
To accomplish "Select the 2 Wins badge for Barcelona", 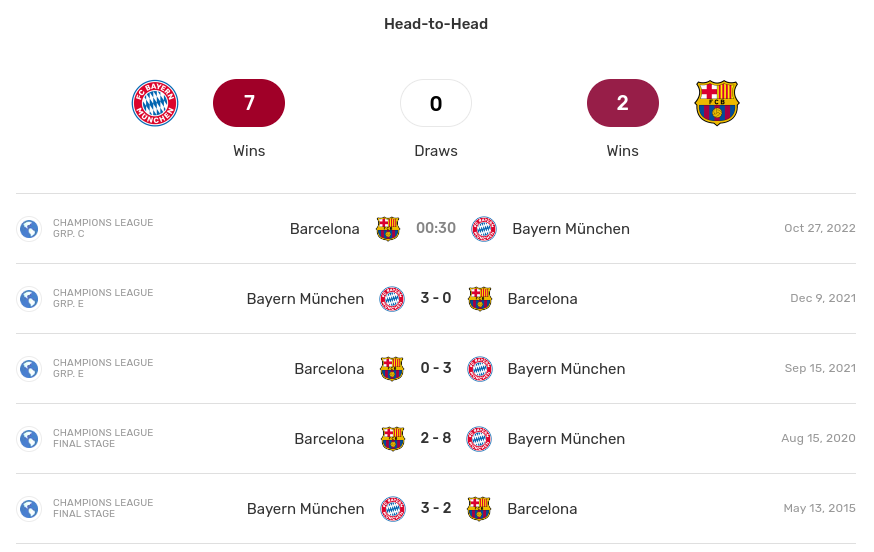I will click(623, 103).
